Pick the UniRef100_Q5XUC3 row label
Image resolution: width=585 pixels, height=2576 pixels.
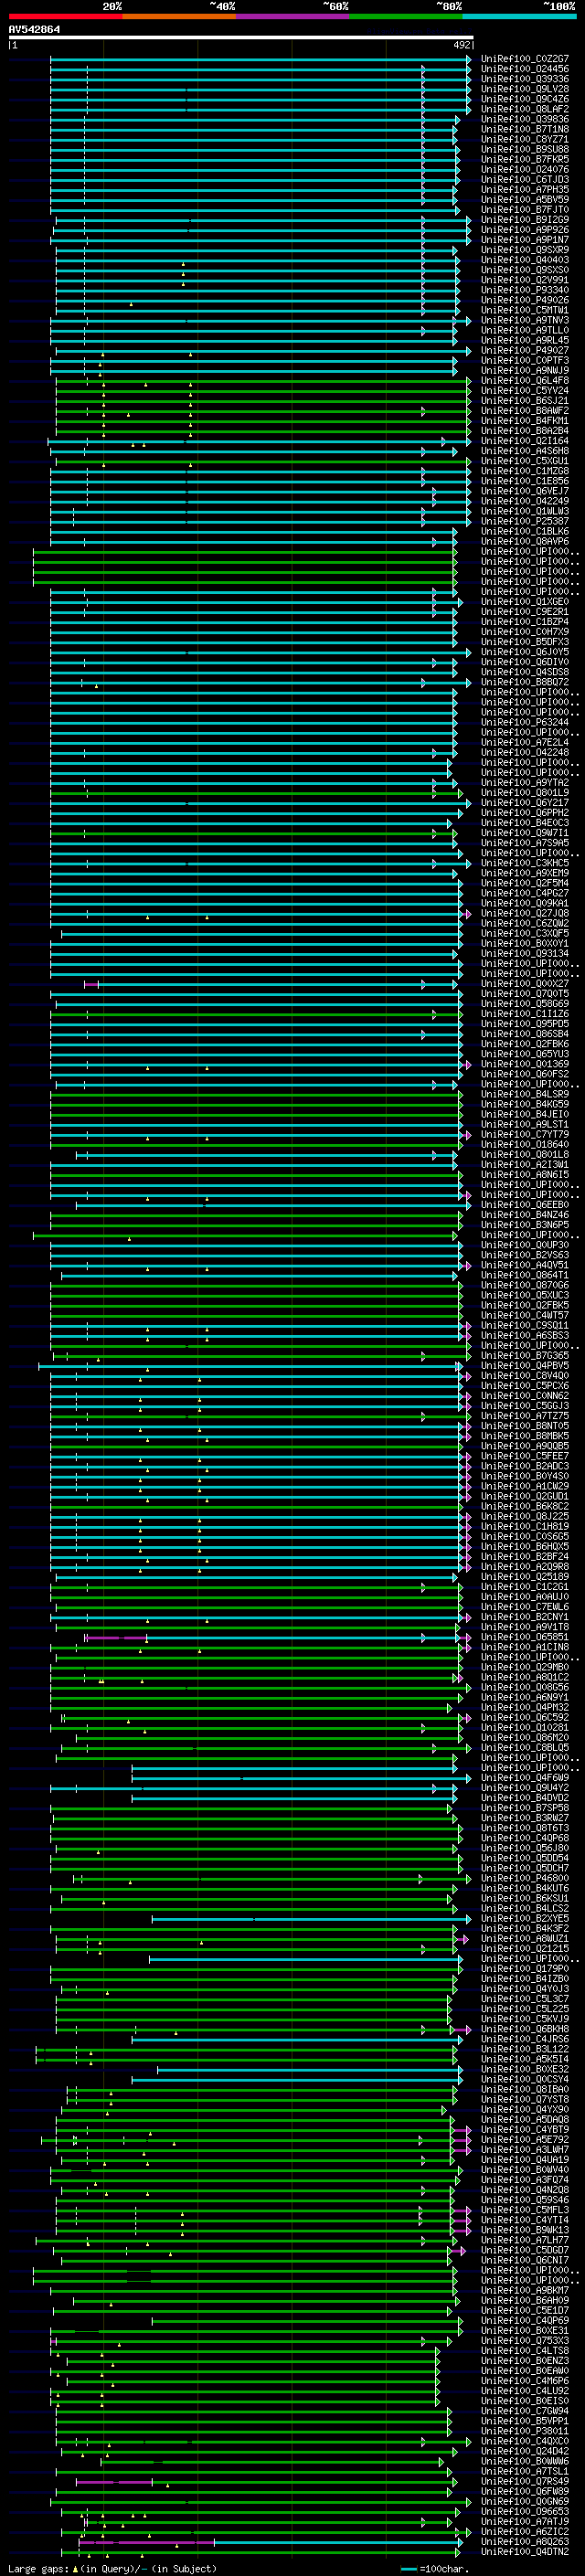coord(525,1295)
